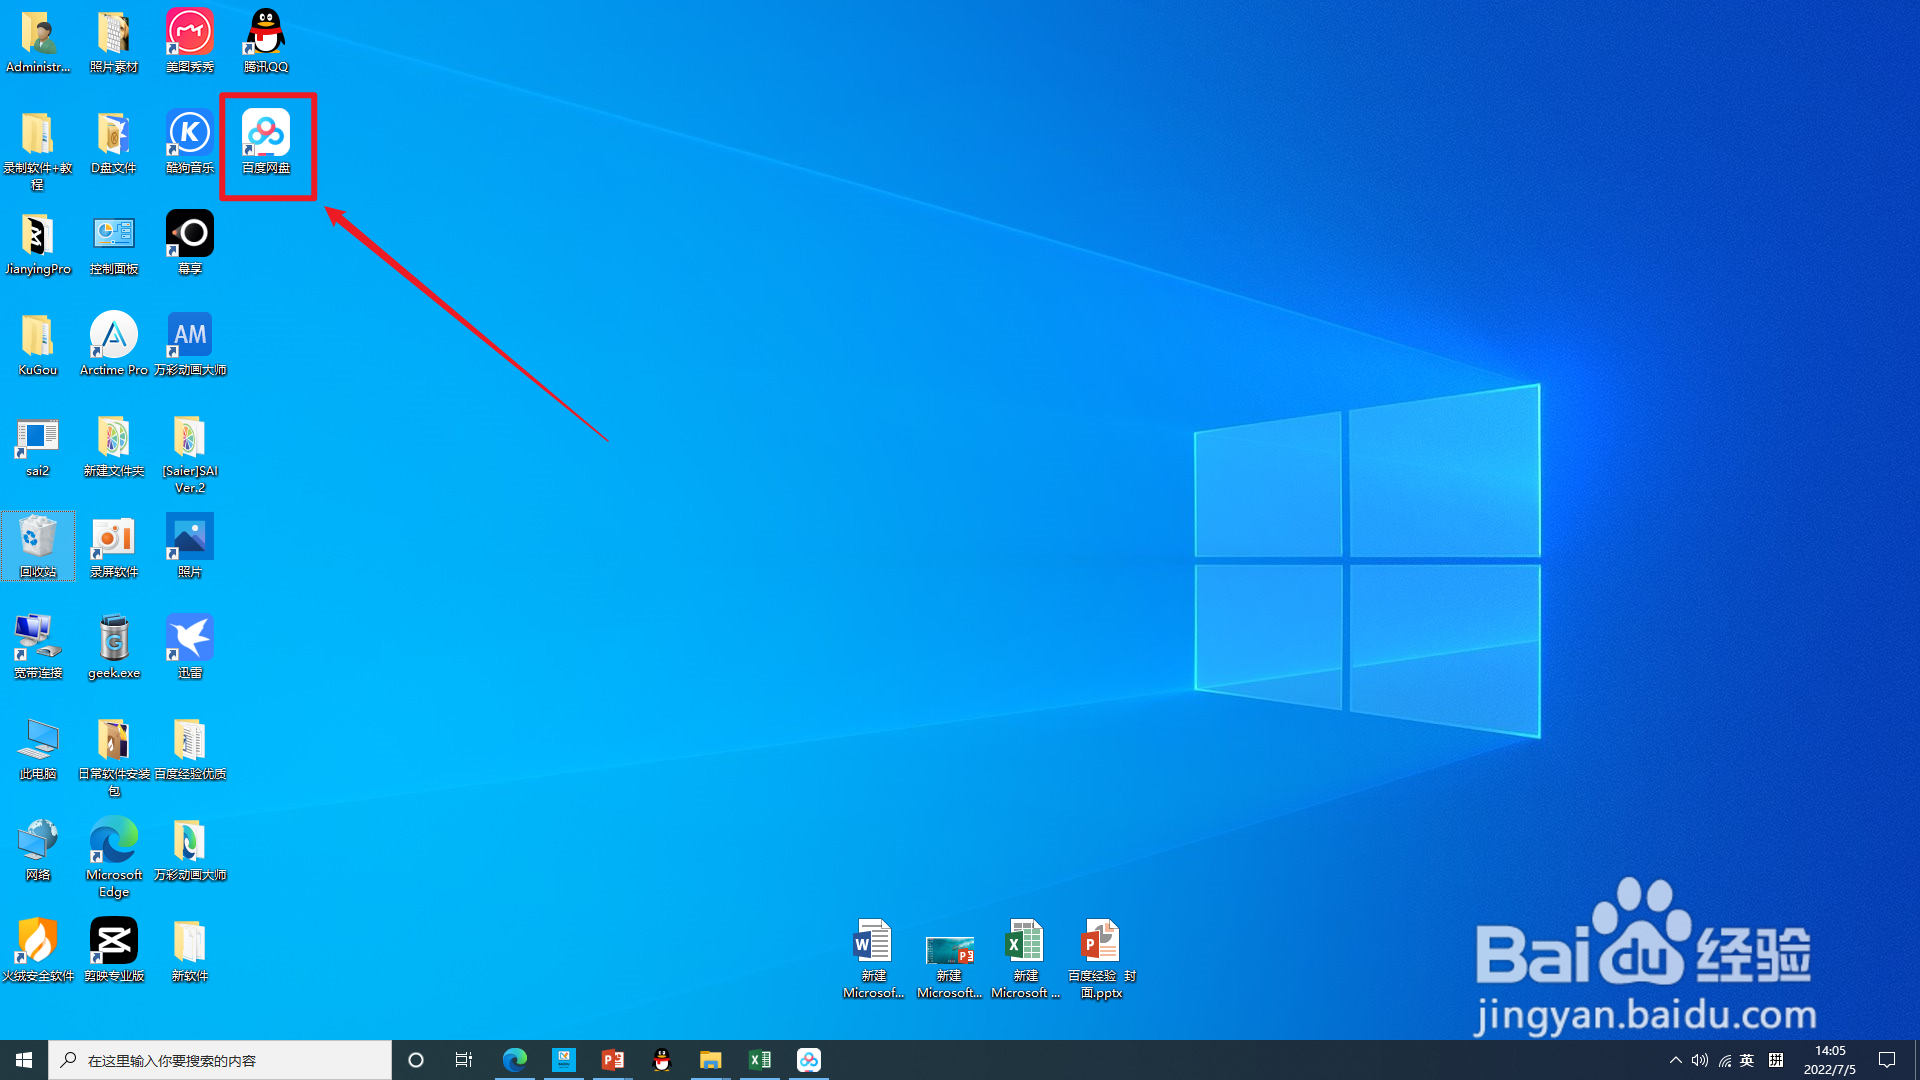The image size is (1920, 1080).
Task: Open the 百度网盘 desktop shortcut
Action: point(266,142)
